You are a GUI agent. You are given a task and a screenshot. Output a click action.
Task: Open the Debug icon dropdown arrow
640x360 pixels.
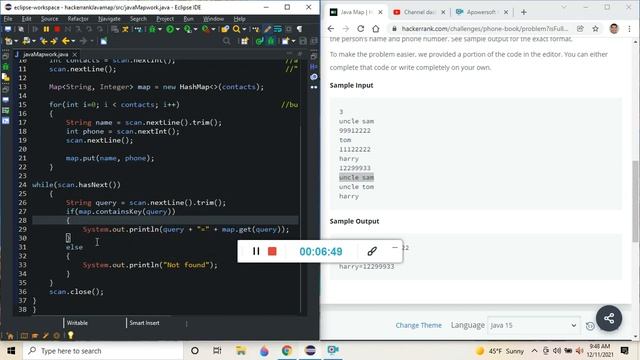(x=160, y=29)
